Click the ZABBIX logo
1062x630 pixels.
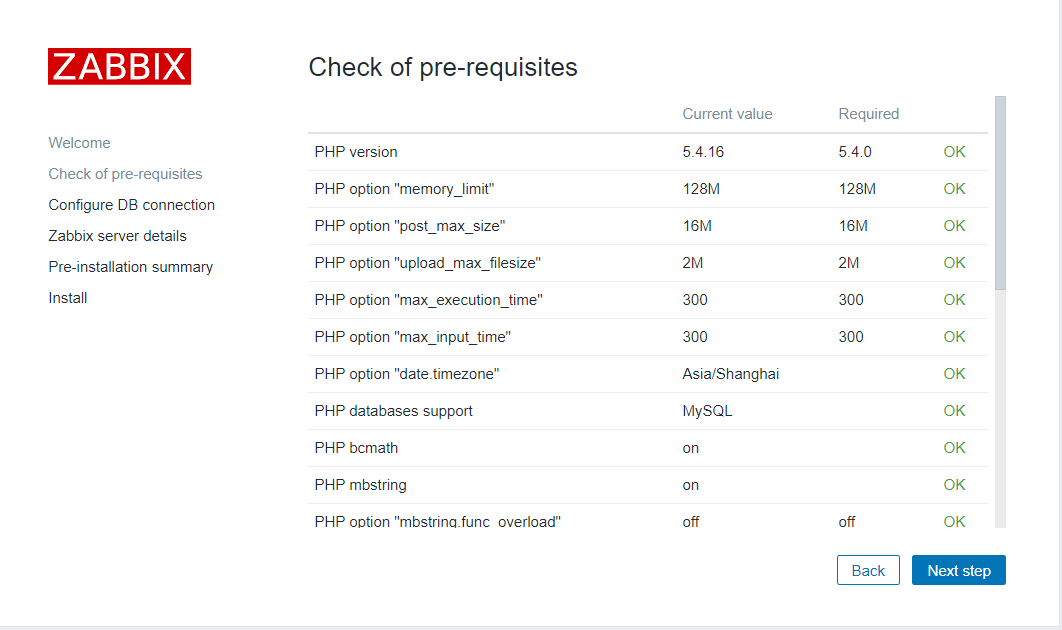(119, 66)
